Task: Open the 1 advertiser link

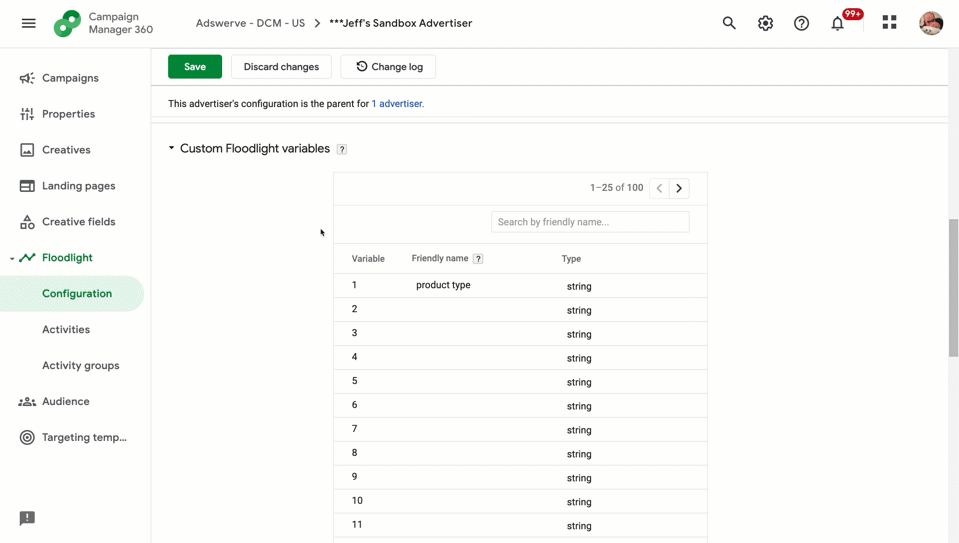Action: [x=398, y=104]
